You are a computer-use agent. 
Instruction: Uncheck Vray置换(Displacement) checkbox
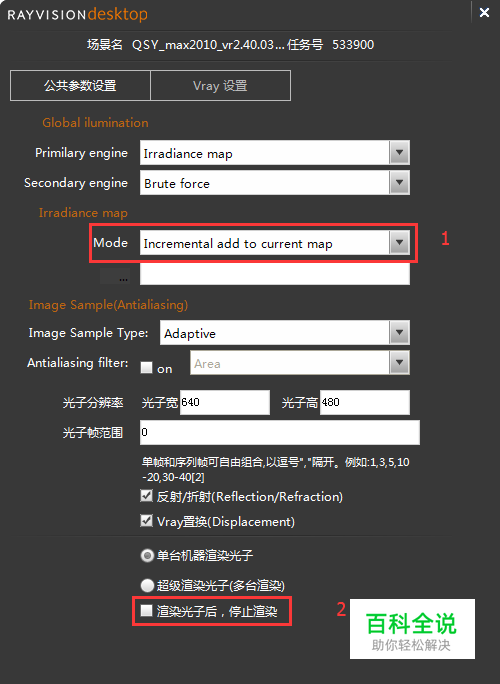tap(146, 521)
